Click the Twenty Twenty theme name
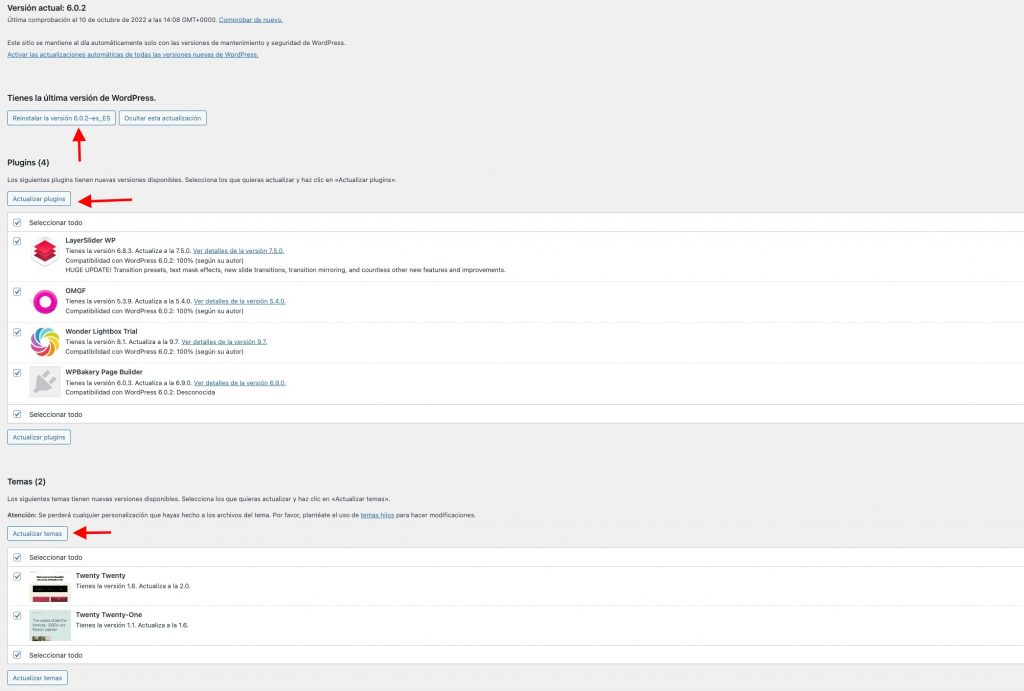Viewport: 1024px width, 691px height. (x=101, y=575)
